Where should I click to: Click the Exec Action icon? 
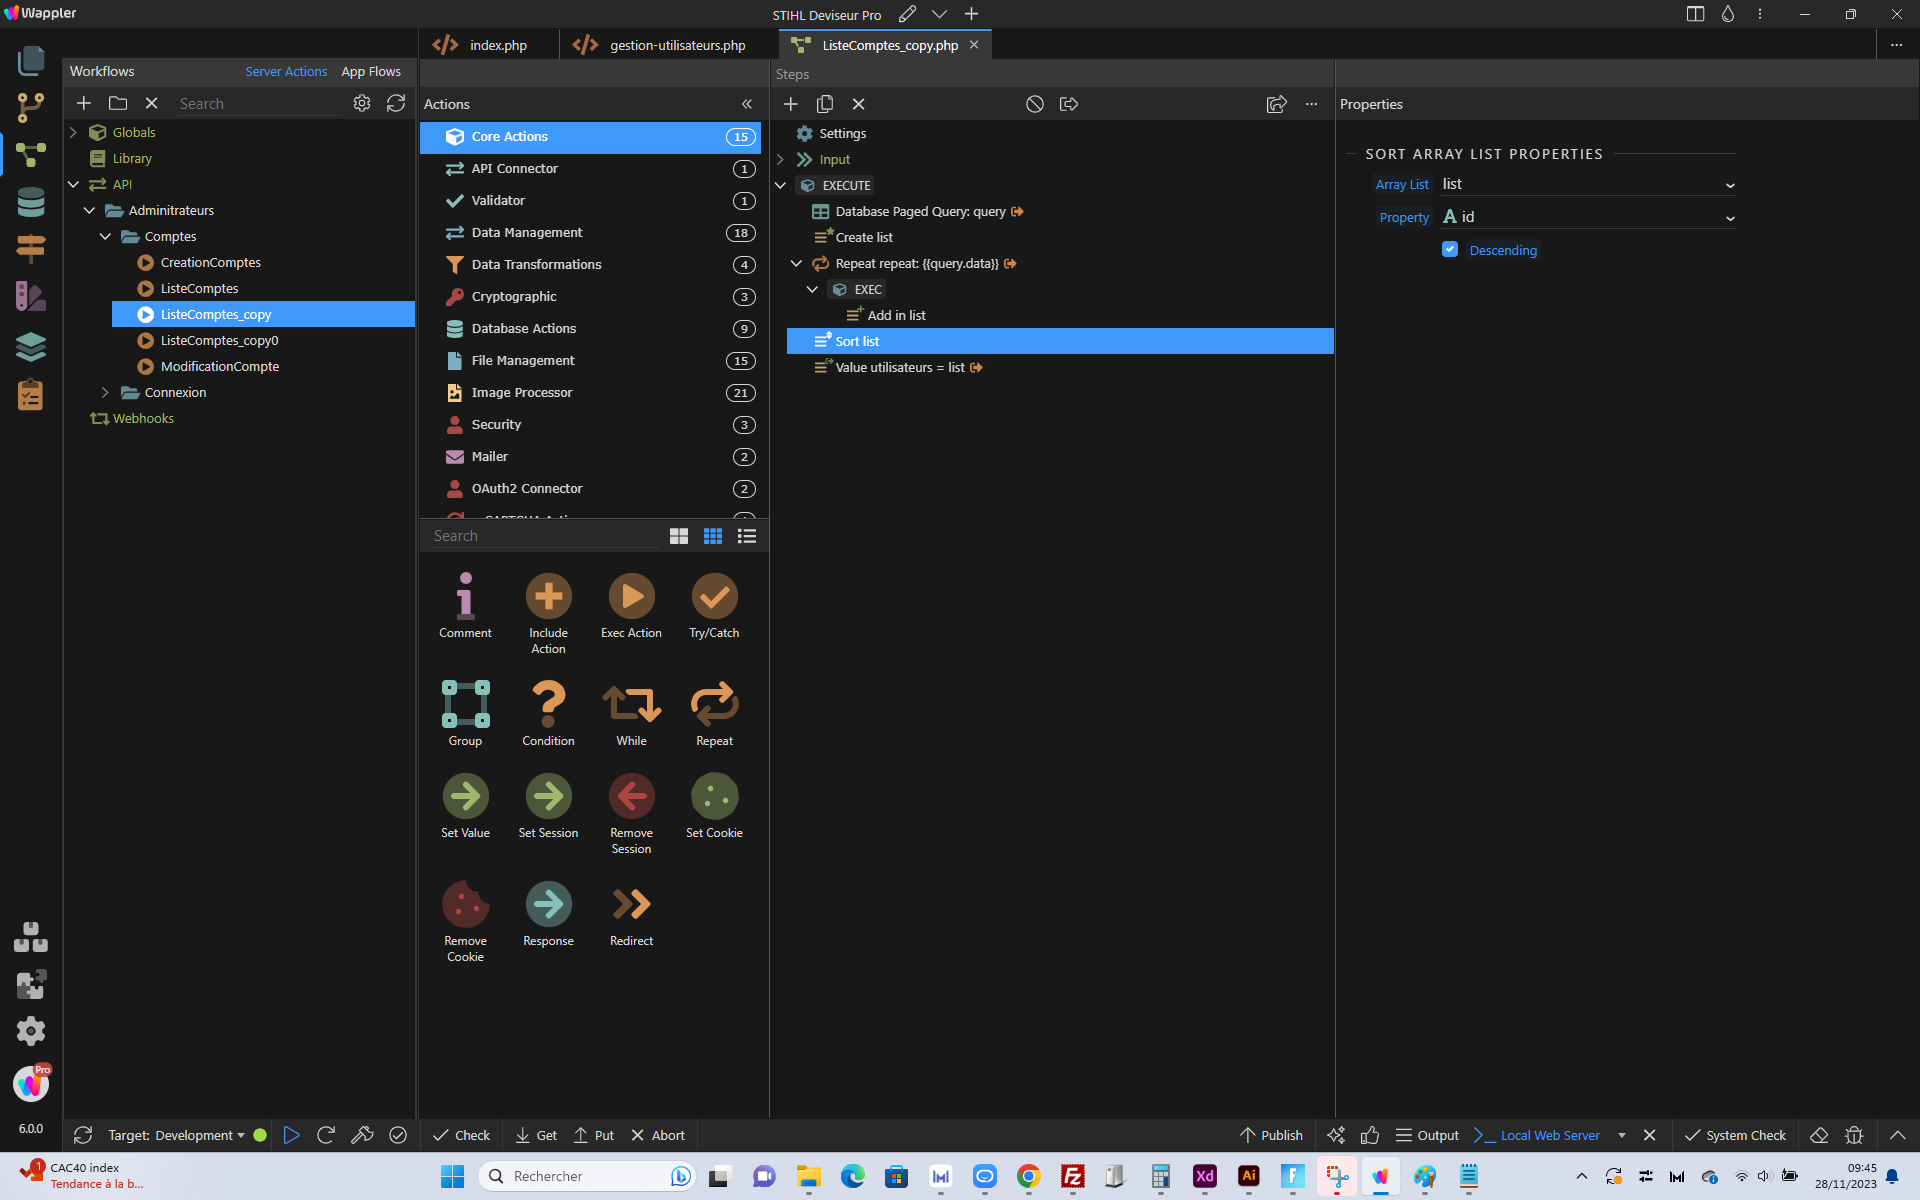click(631, 597)
